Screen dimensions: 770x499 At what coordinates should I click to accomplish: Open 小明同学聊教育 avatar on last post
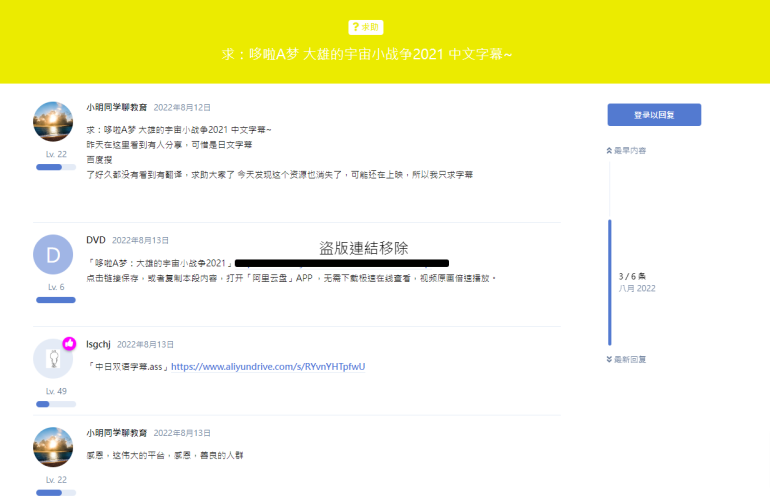coord(53,447)
